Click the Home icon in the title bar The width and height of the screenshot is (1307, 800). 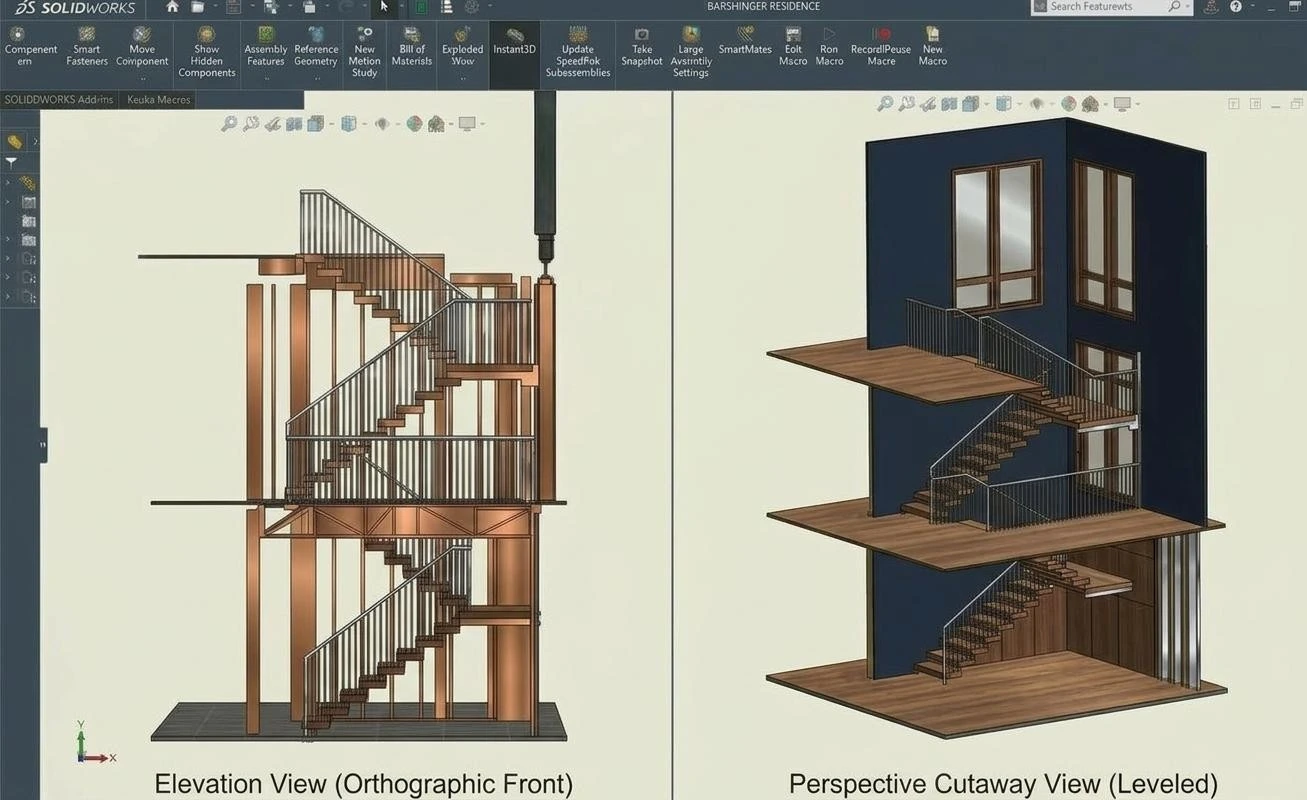(172, 7)
